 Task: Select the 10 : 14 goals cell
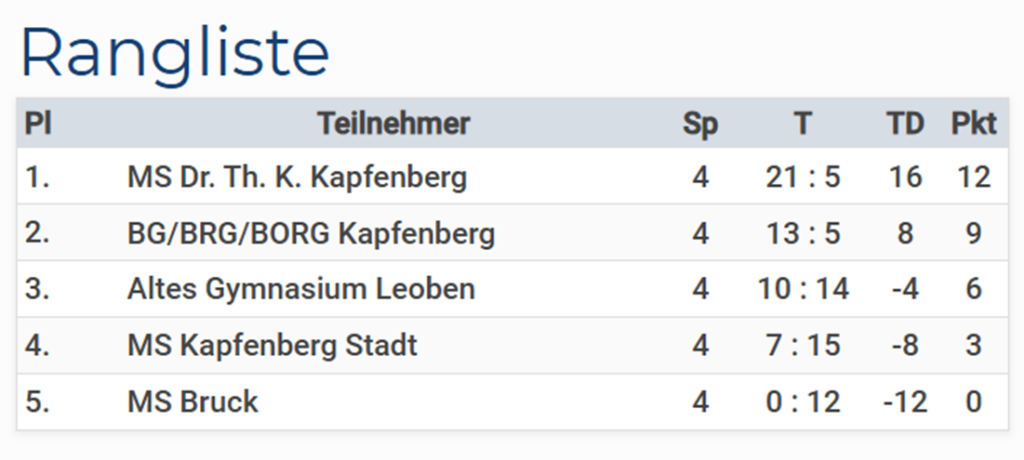tap(803, 290)
